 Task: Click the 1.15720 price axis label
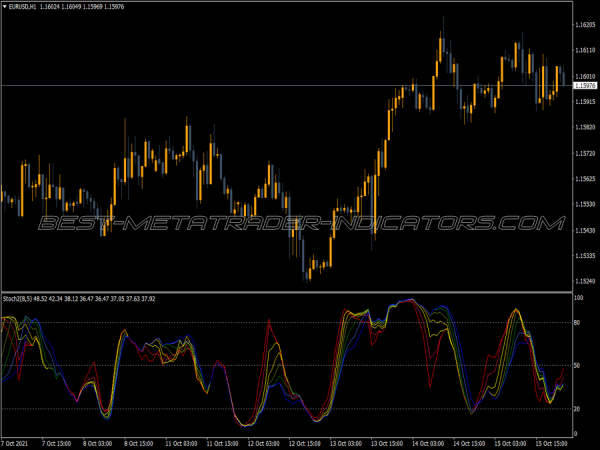tap(585, 153)
